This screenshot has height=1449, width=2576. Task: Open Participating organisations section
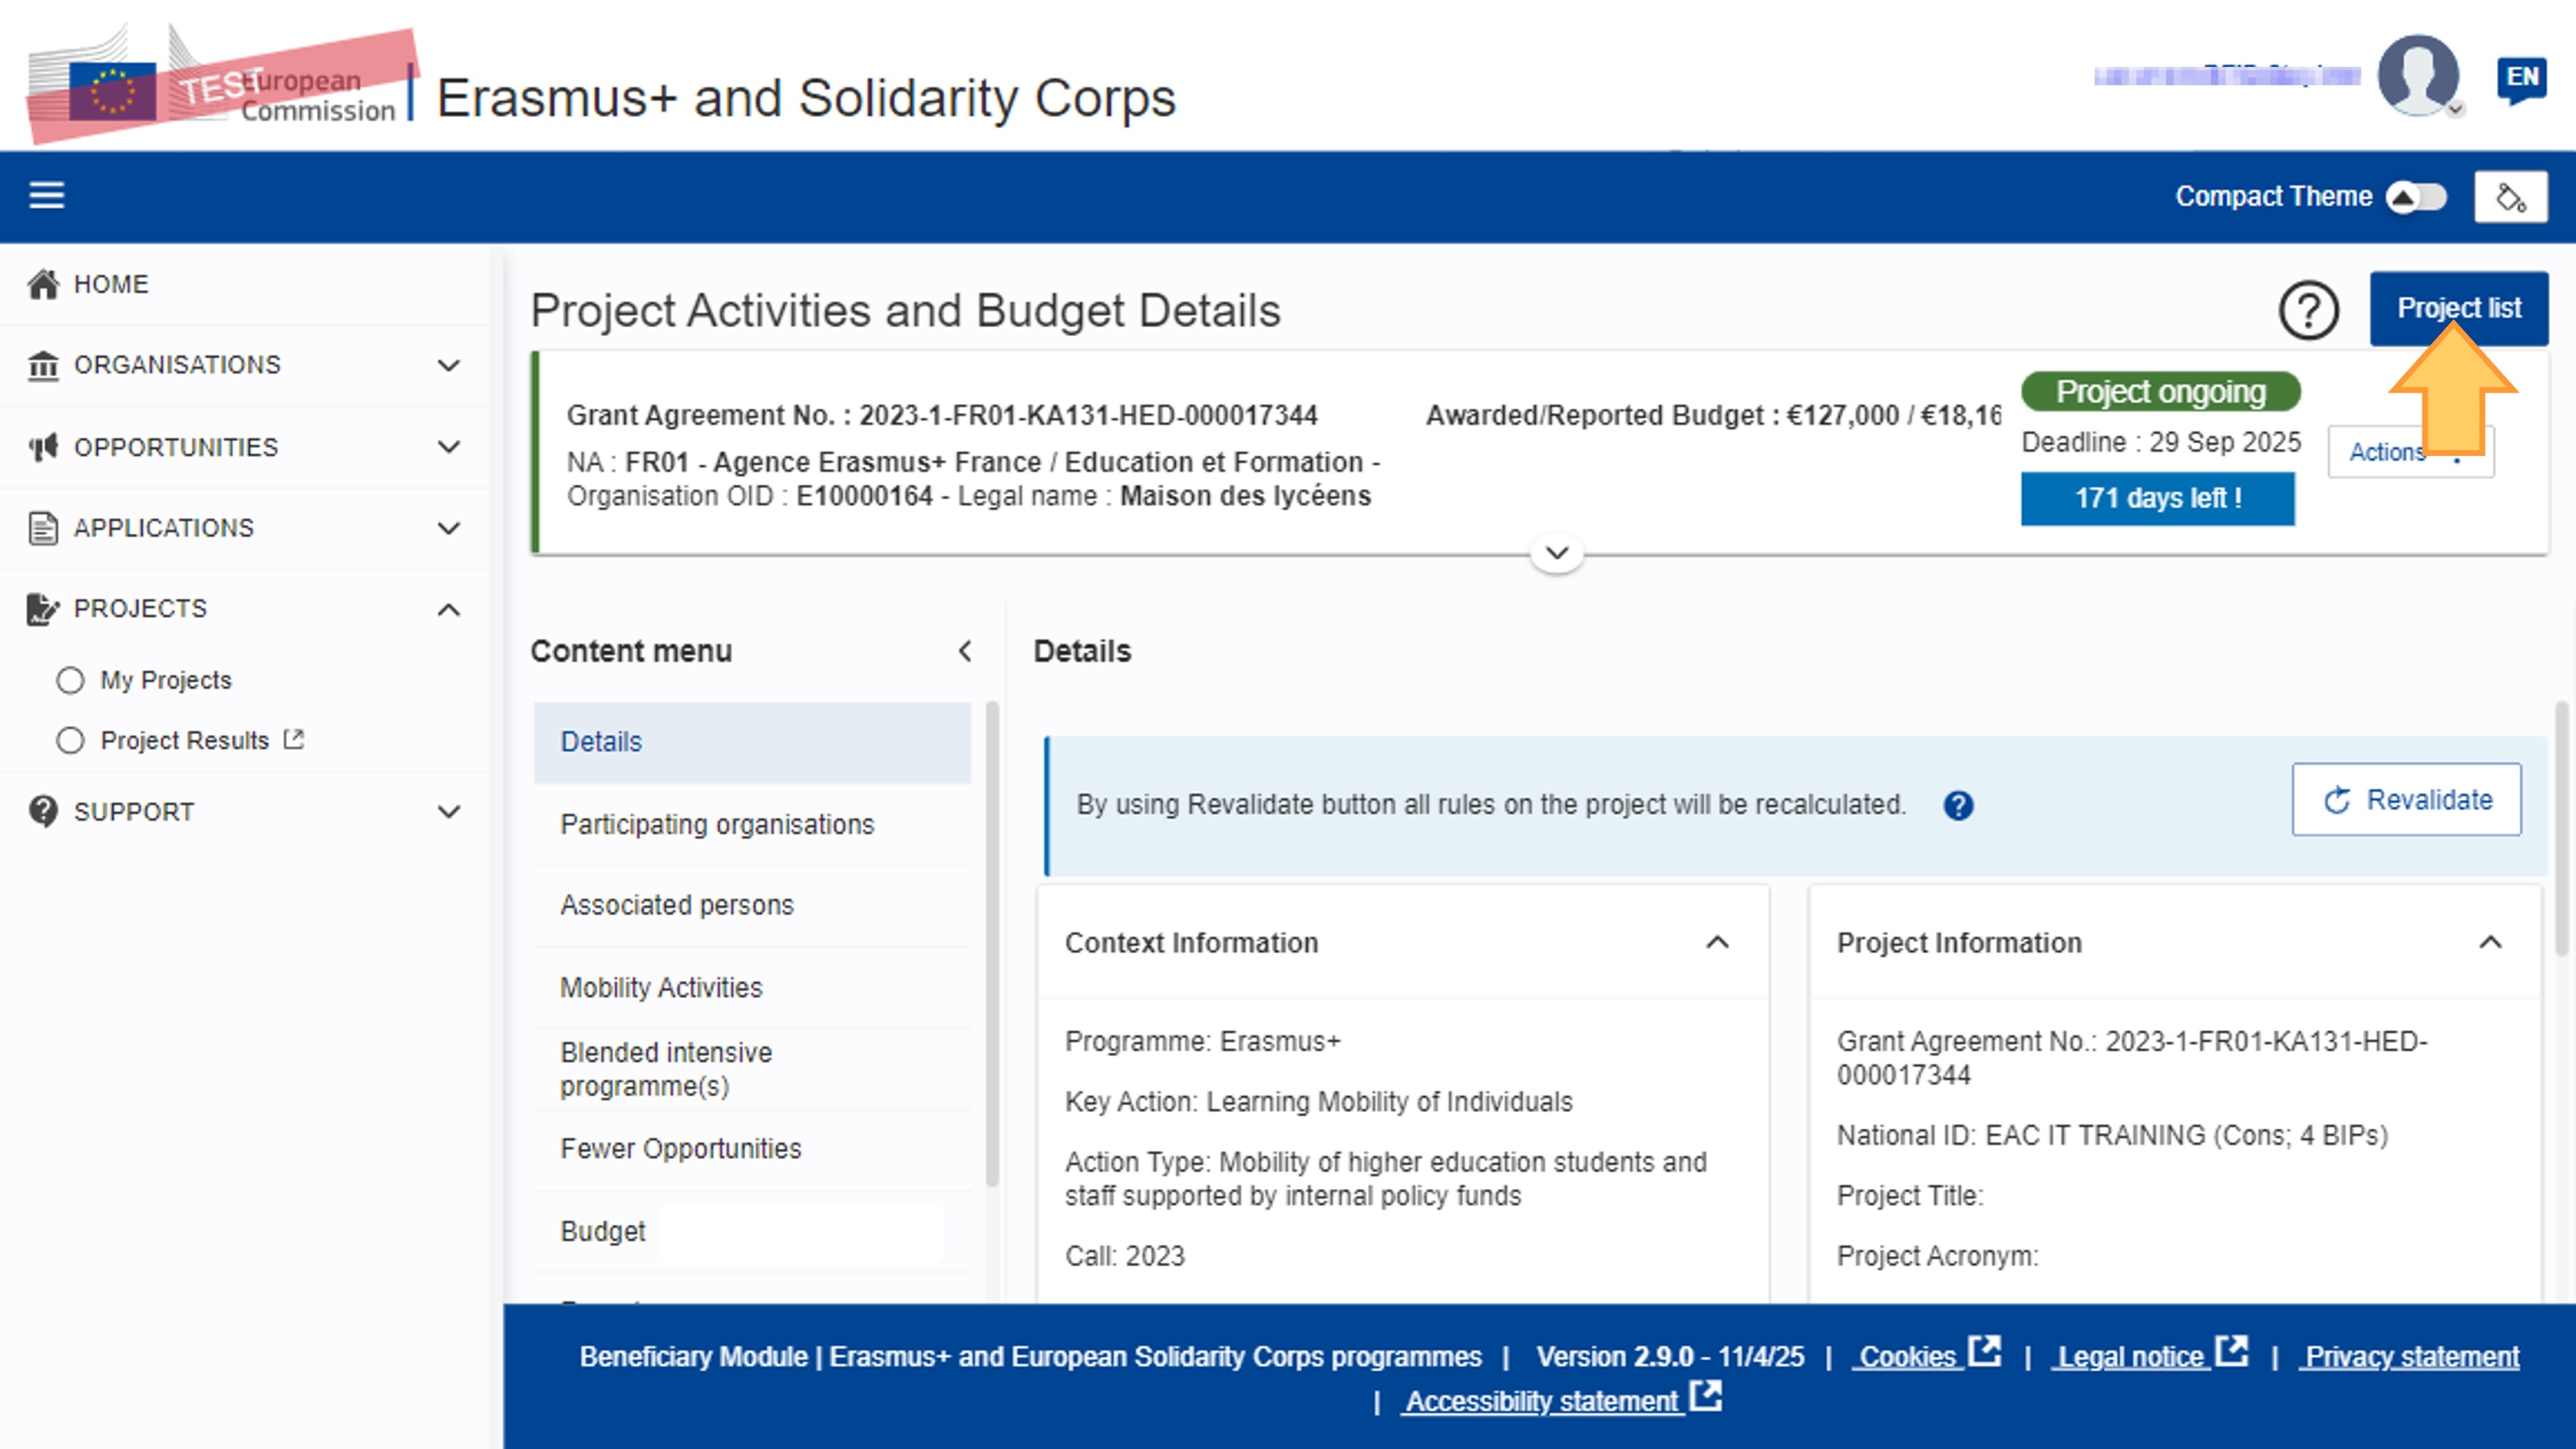point(752,824)
